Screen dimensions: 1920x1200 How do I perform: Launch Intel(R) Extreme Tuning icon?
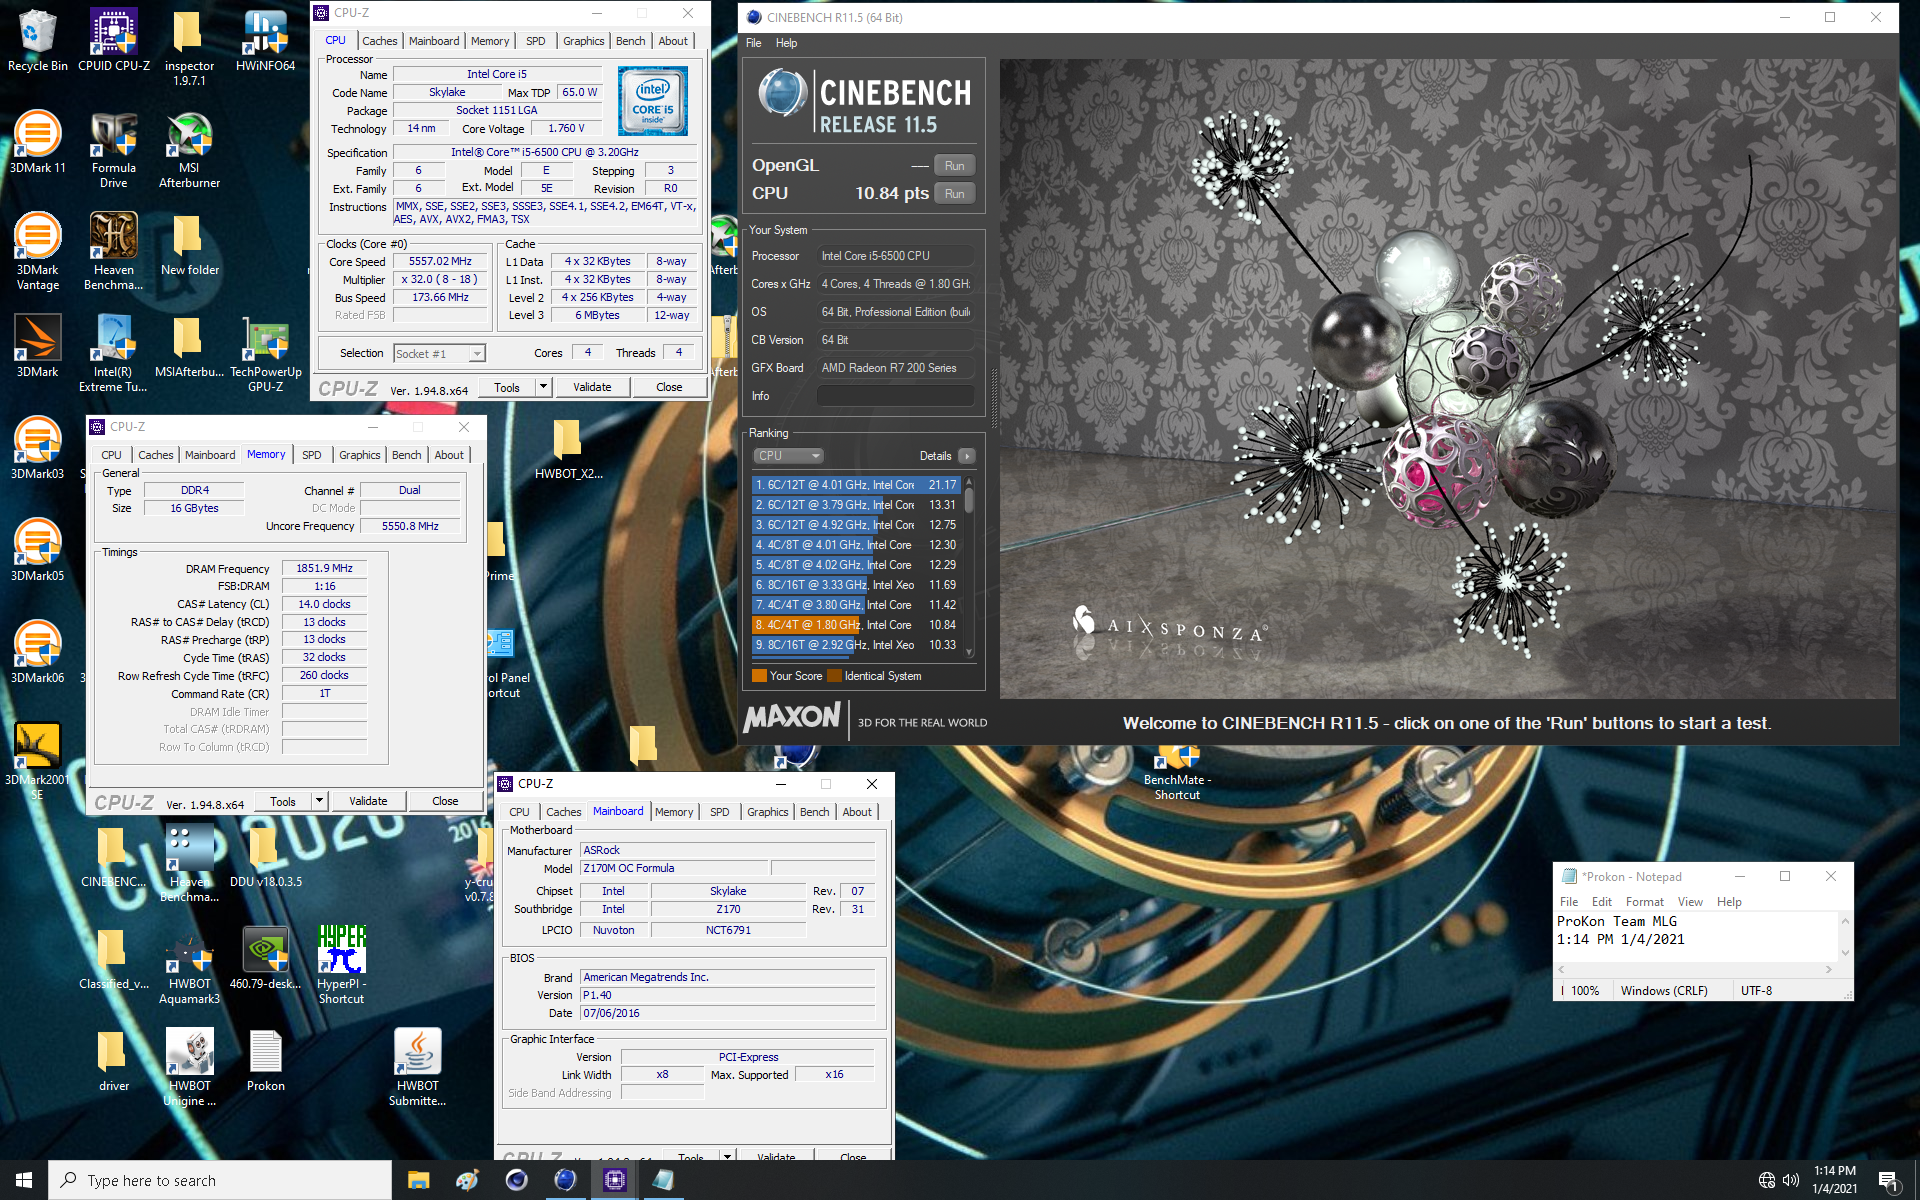pyautogui.click(x=114, y=354)
